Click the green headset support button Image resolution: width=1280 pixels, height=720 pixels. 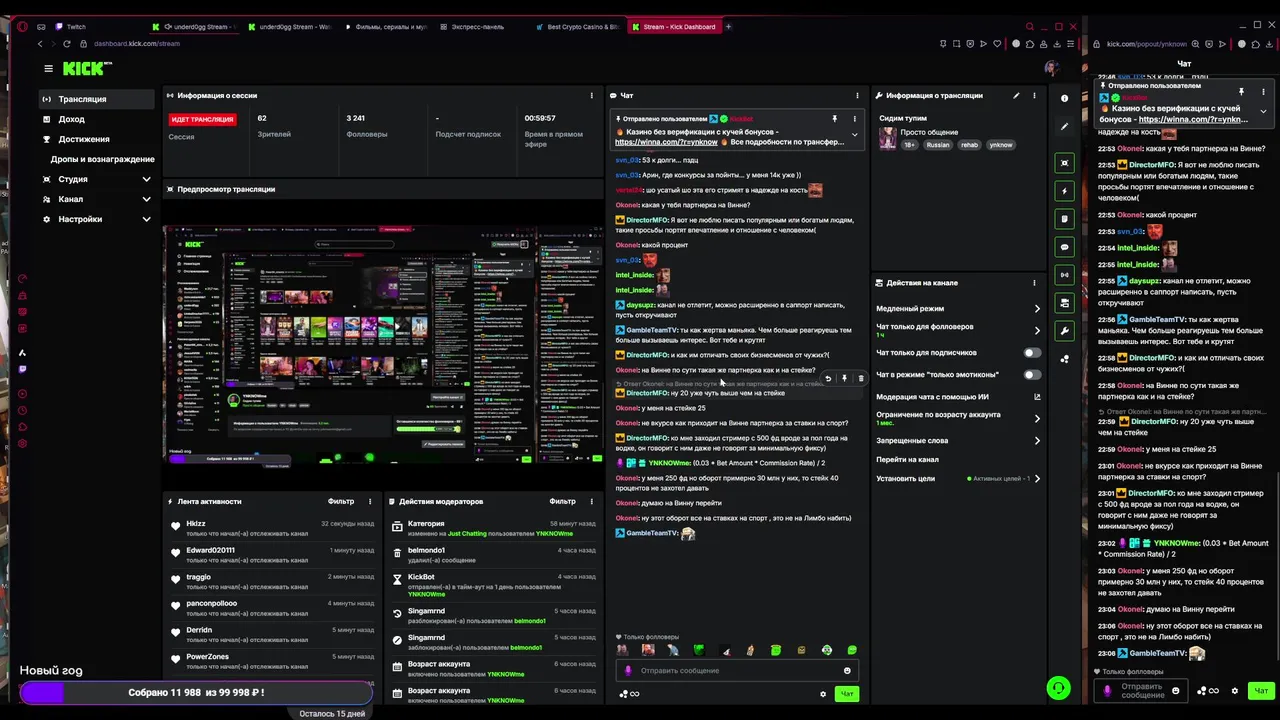point(1058,688)
